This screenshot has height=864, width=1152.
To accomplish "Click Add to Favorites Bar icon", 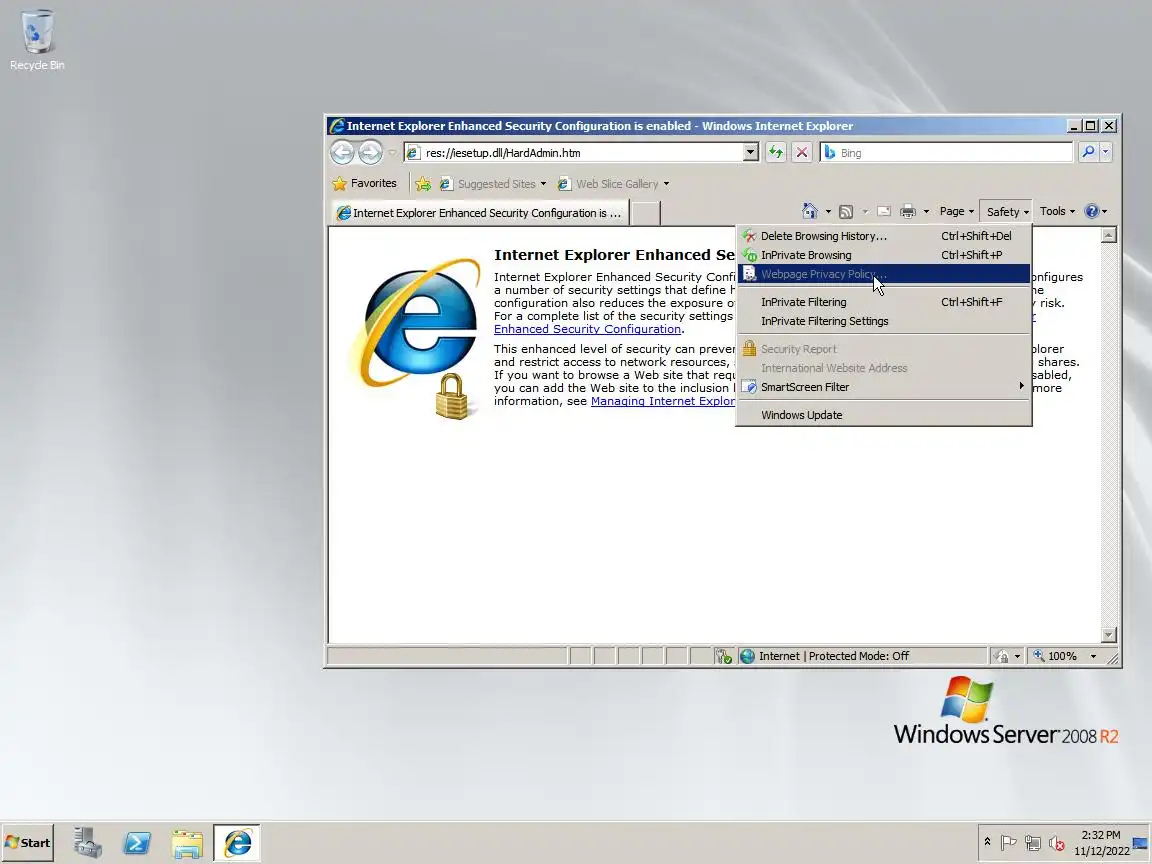I will pos(423,184).
